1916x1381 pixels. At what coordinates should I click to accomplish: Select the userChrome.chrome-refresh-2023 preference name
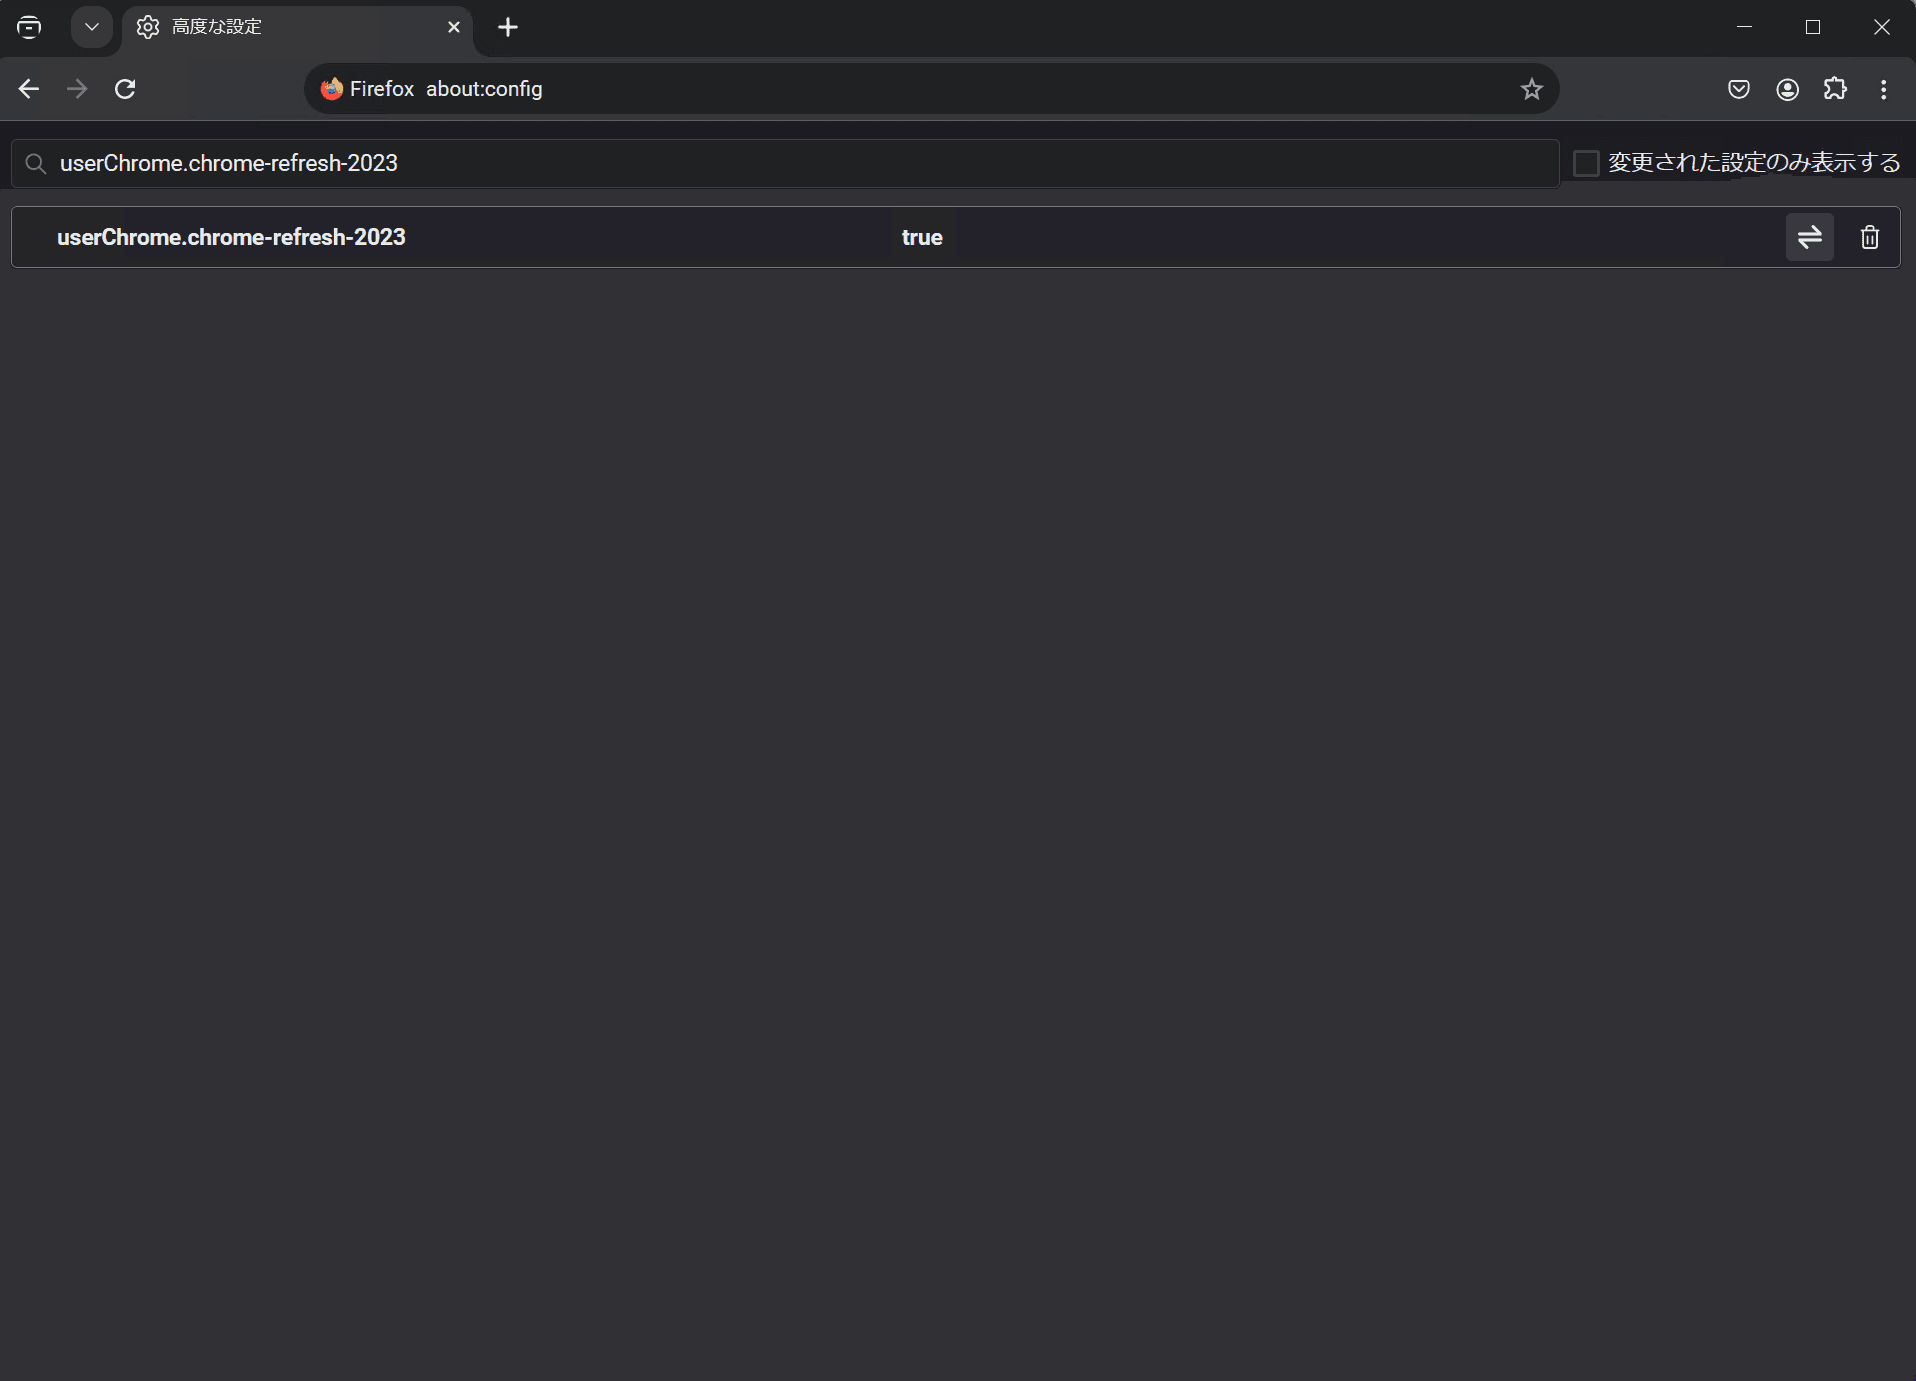(x=231, y=237)
